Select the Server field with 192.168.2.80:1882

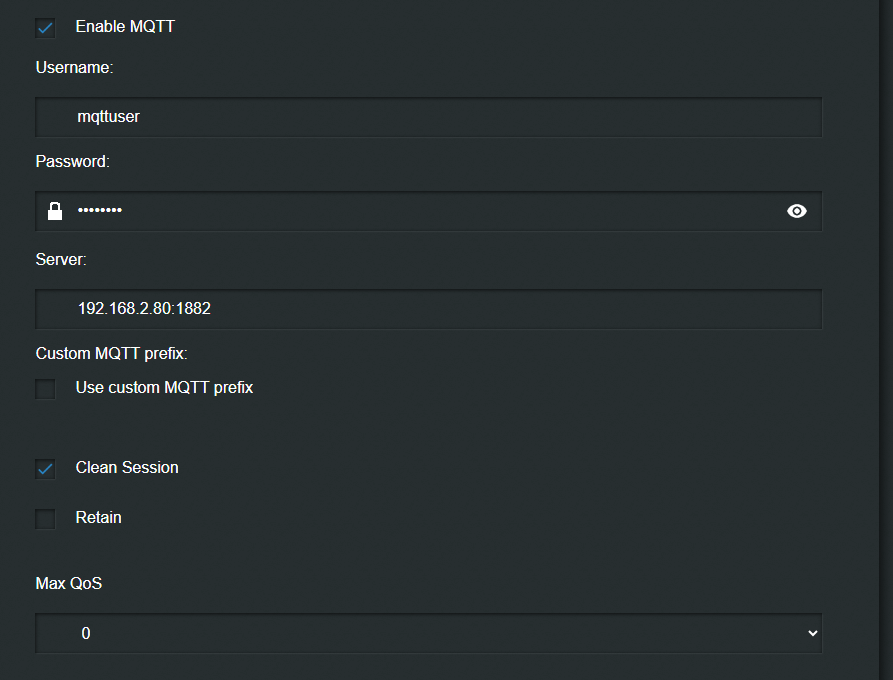point(428,309)
